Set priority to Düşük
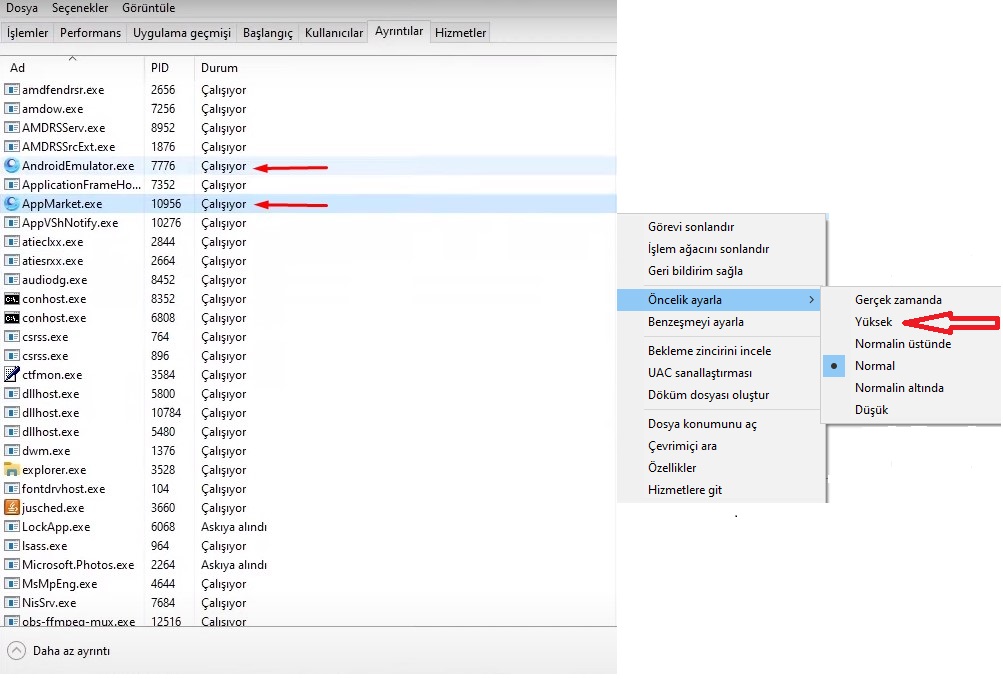1003x679 pixels. click(x=871, y=410)
